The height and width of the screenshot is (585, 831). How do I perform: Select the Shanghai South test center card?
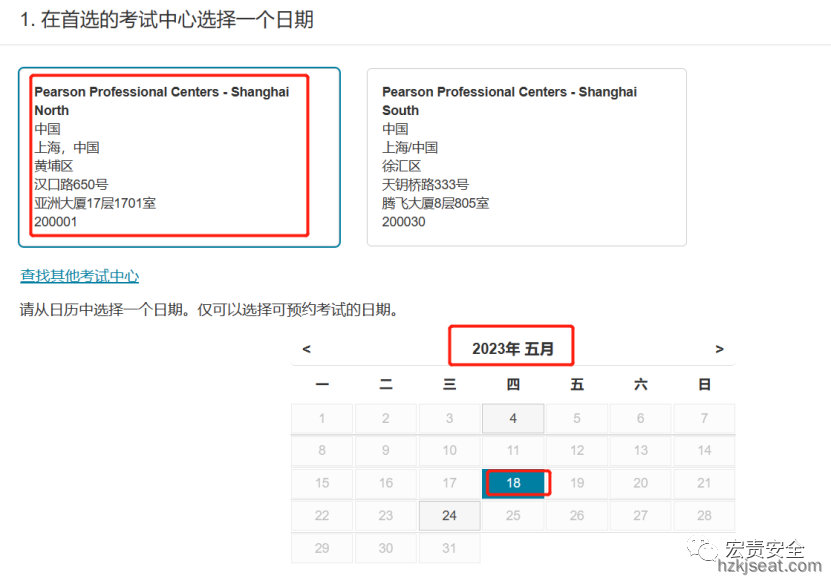click(x=527, y=157)
